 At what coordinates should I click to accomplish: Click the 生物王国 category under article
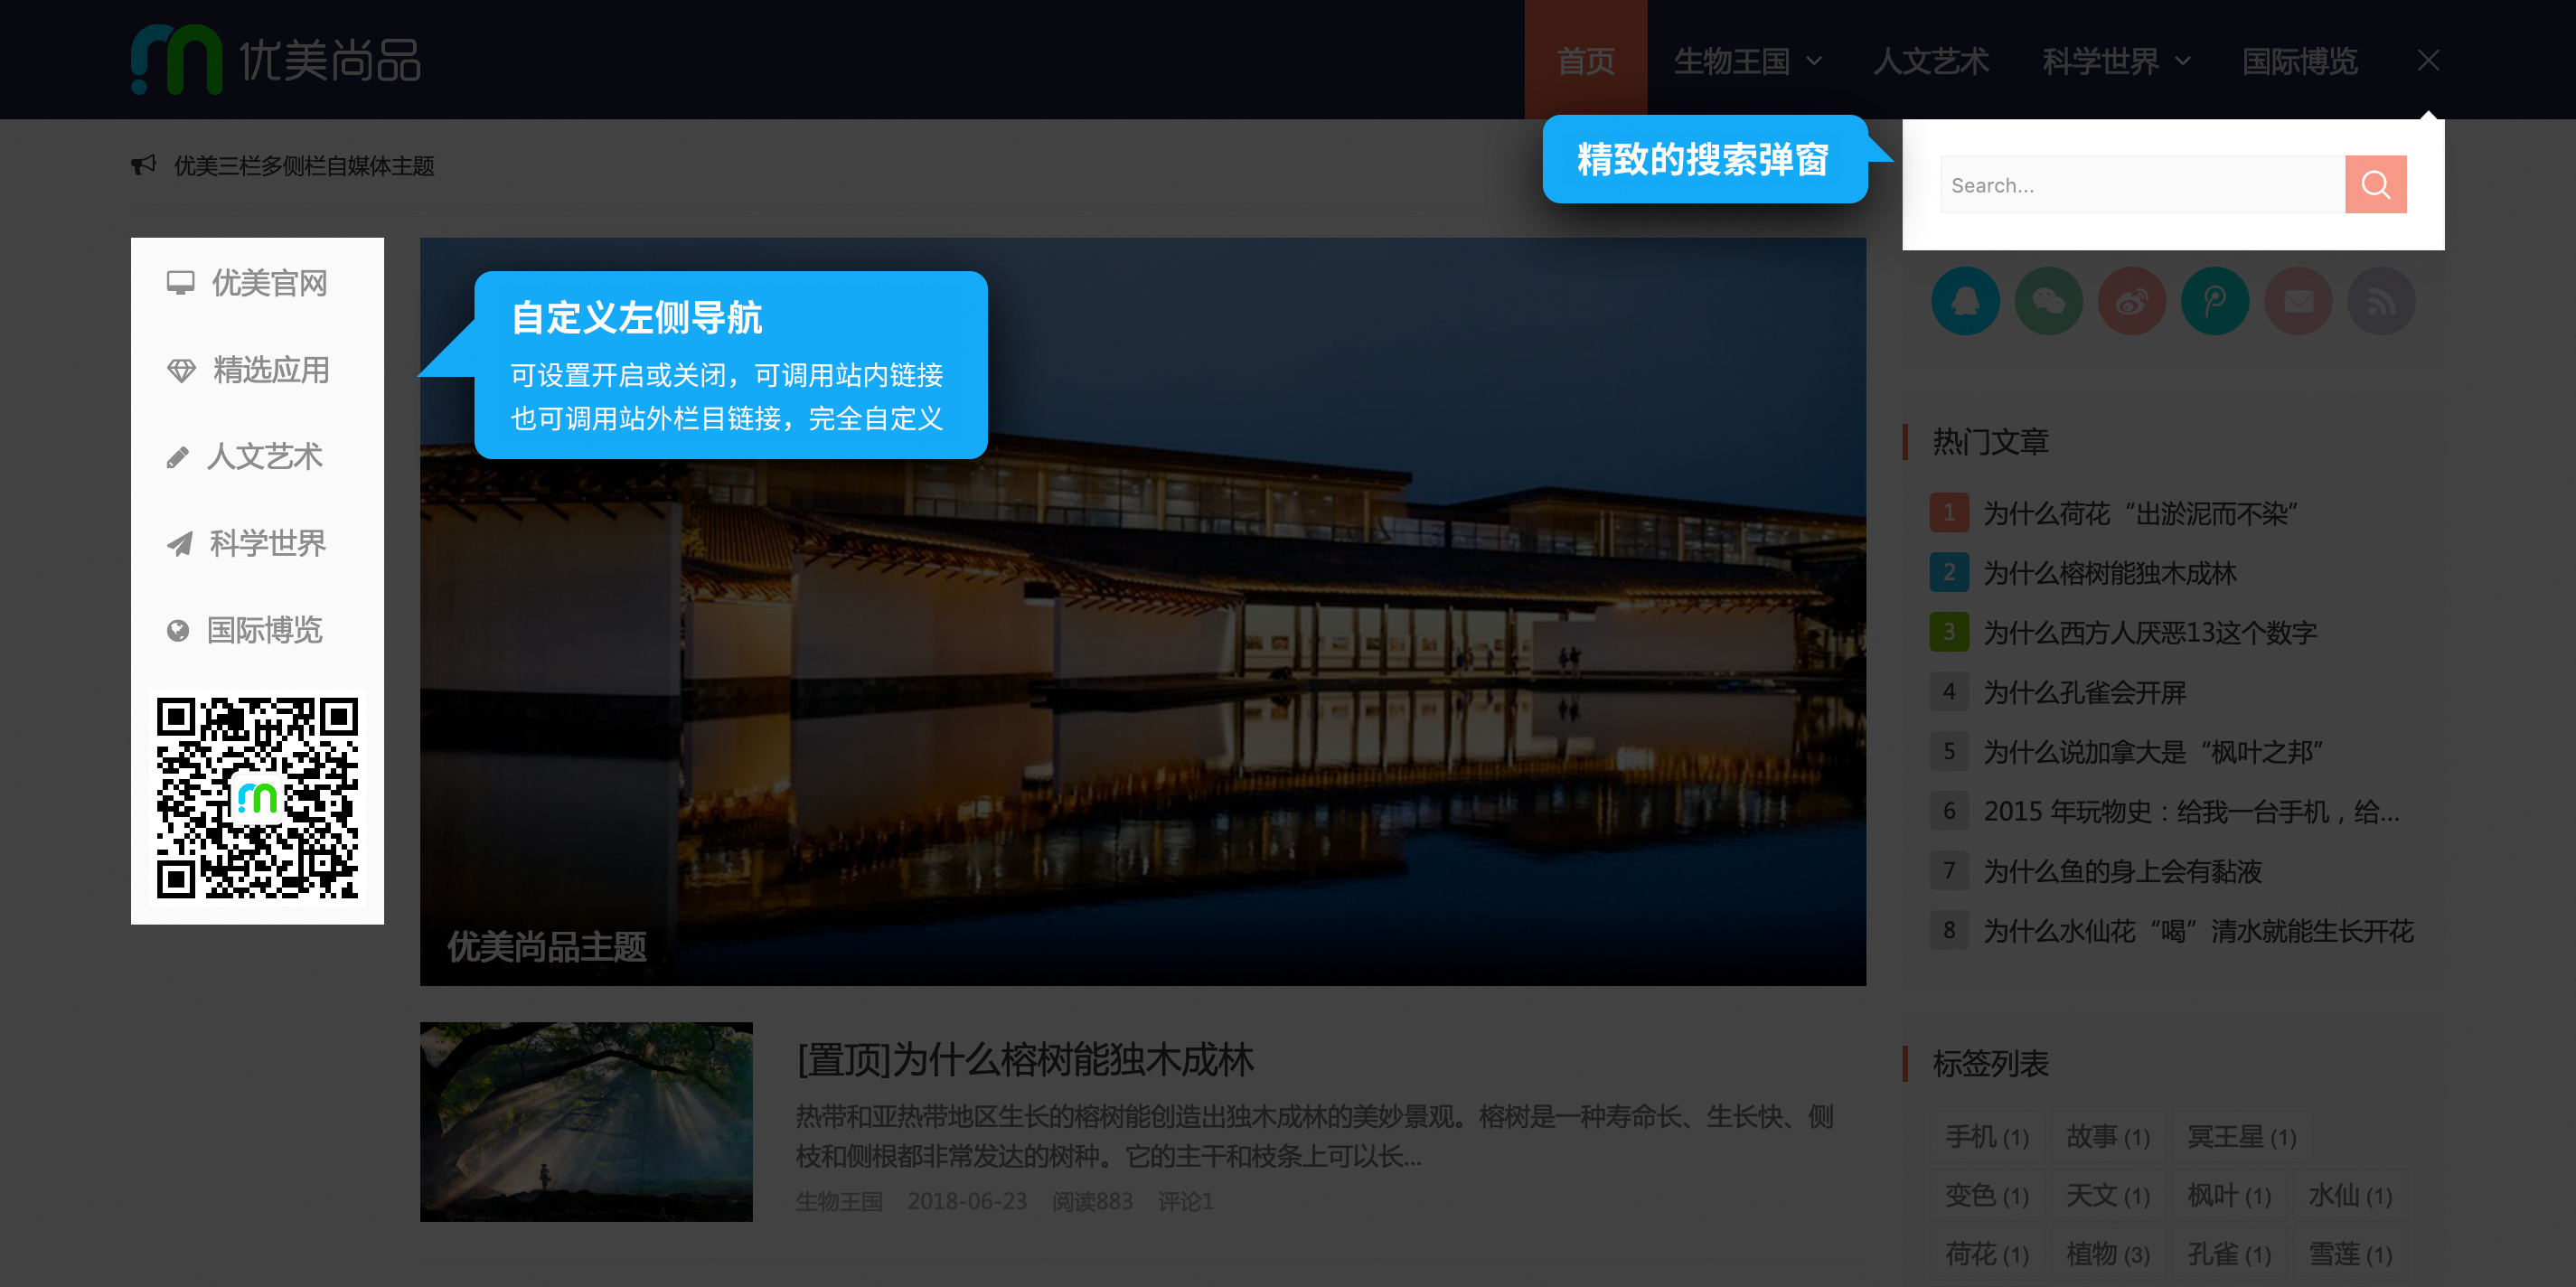coord(839,1201)
